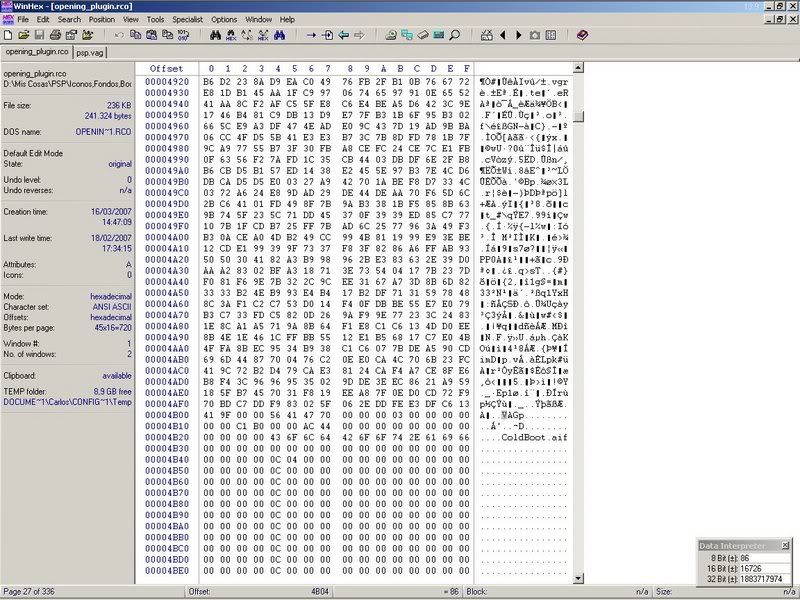Click the camera snapshot icon

click(535, 35)
